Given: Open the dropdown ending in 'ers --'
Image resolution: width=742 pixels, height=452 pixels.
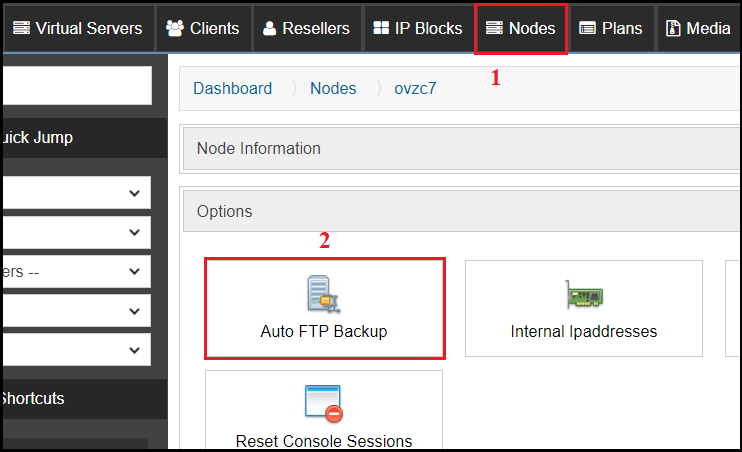Looking at the screenshot, I should (x=77, y=271).
